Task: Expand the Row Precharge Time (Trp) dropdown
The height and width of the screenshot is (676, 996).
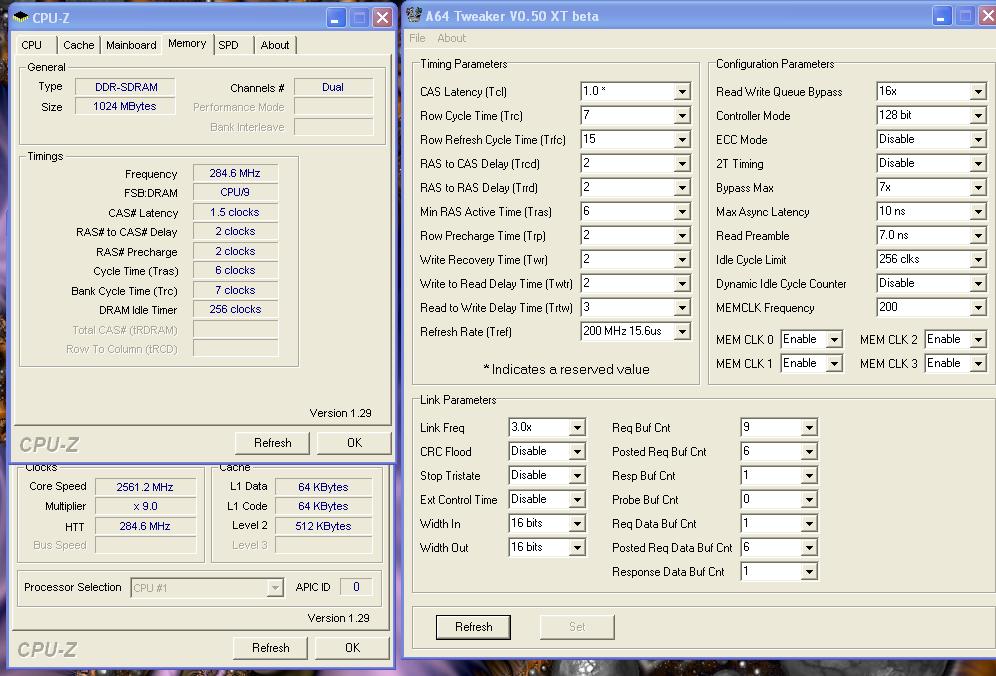Action: (682, 236)
